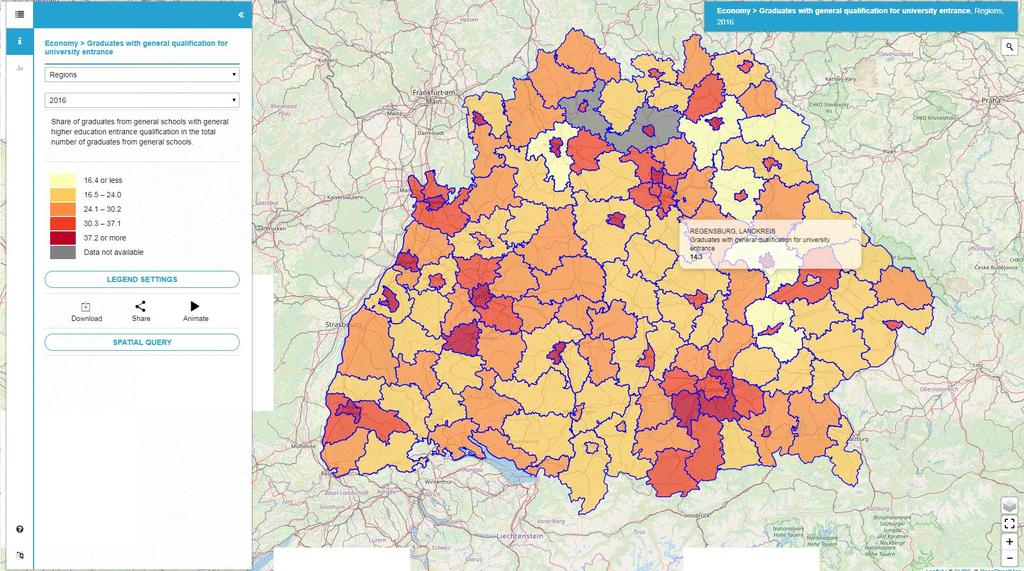This screenshot has height=571, width=1024.
Task: Click the SPATIAL QUERY button
Action: point(142,342)
